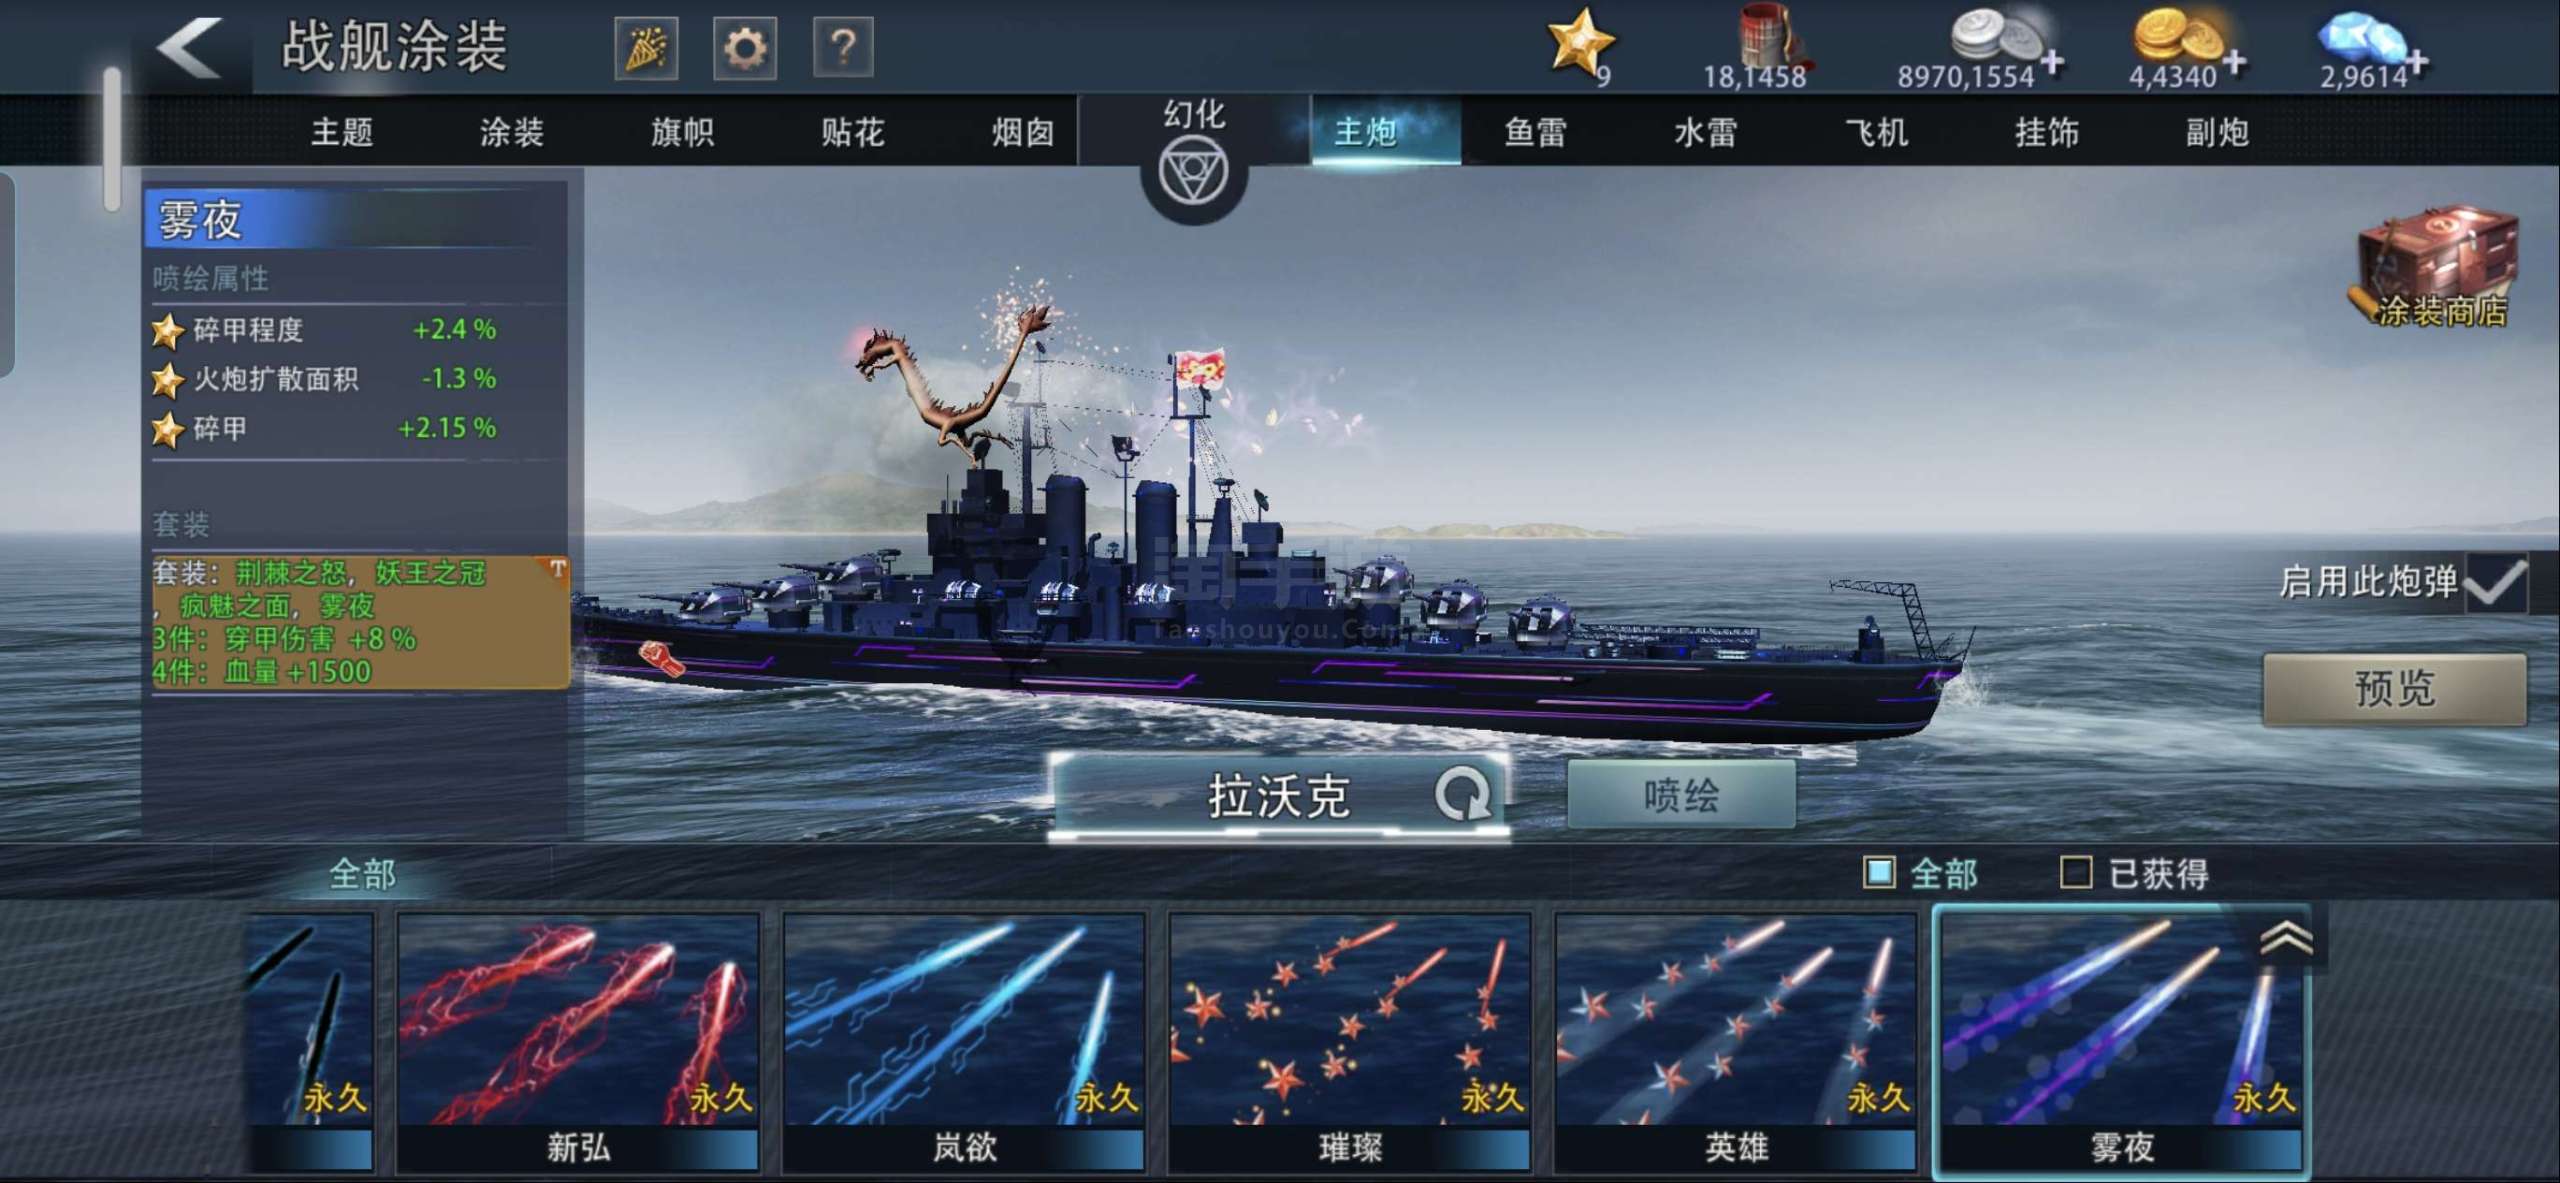Expand the 雾夜 card with the double chevron
2560x1183 pixels.
(x=2286, y=938)
